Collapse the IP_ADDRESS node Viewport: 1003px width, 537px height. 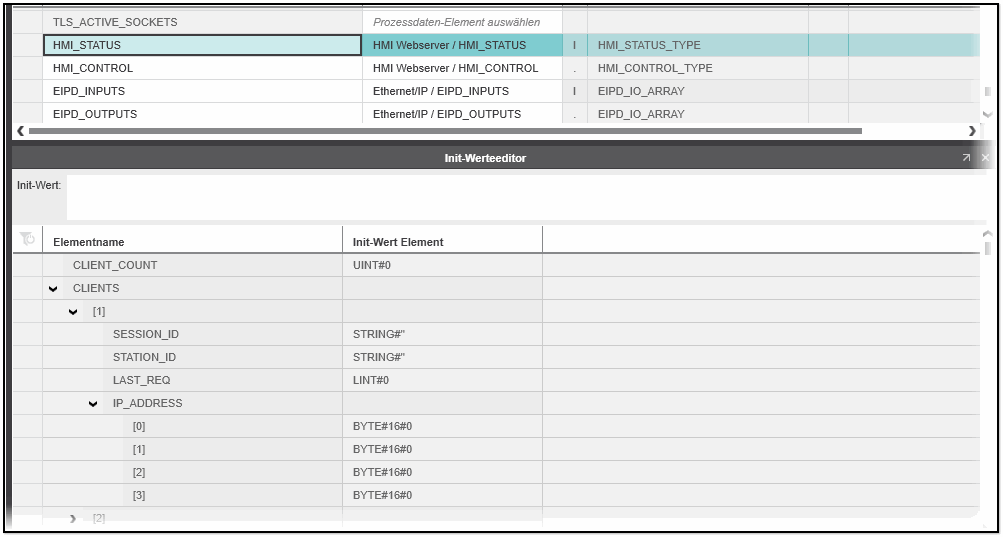click(x=93, y=403)
